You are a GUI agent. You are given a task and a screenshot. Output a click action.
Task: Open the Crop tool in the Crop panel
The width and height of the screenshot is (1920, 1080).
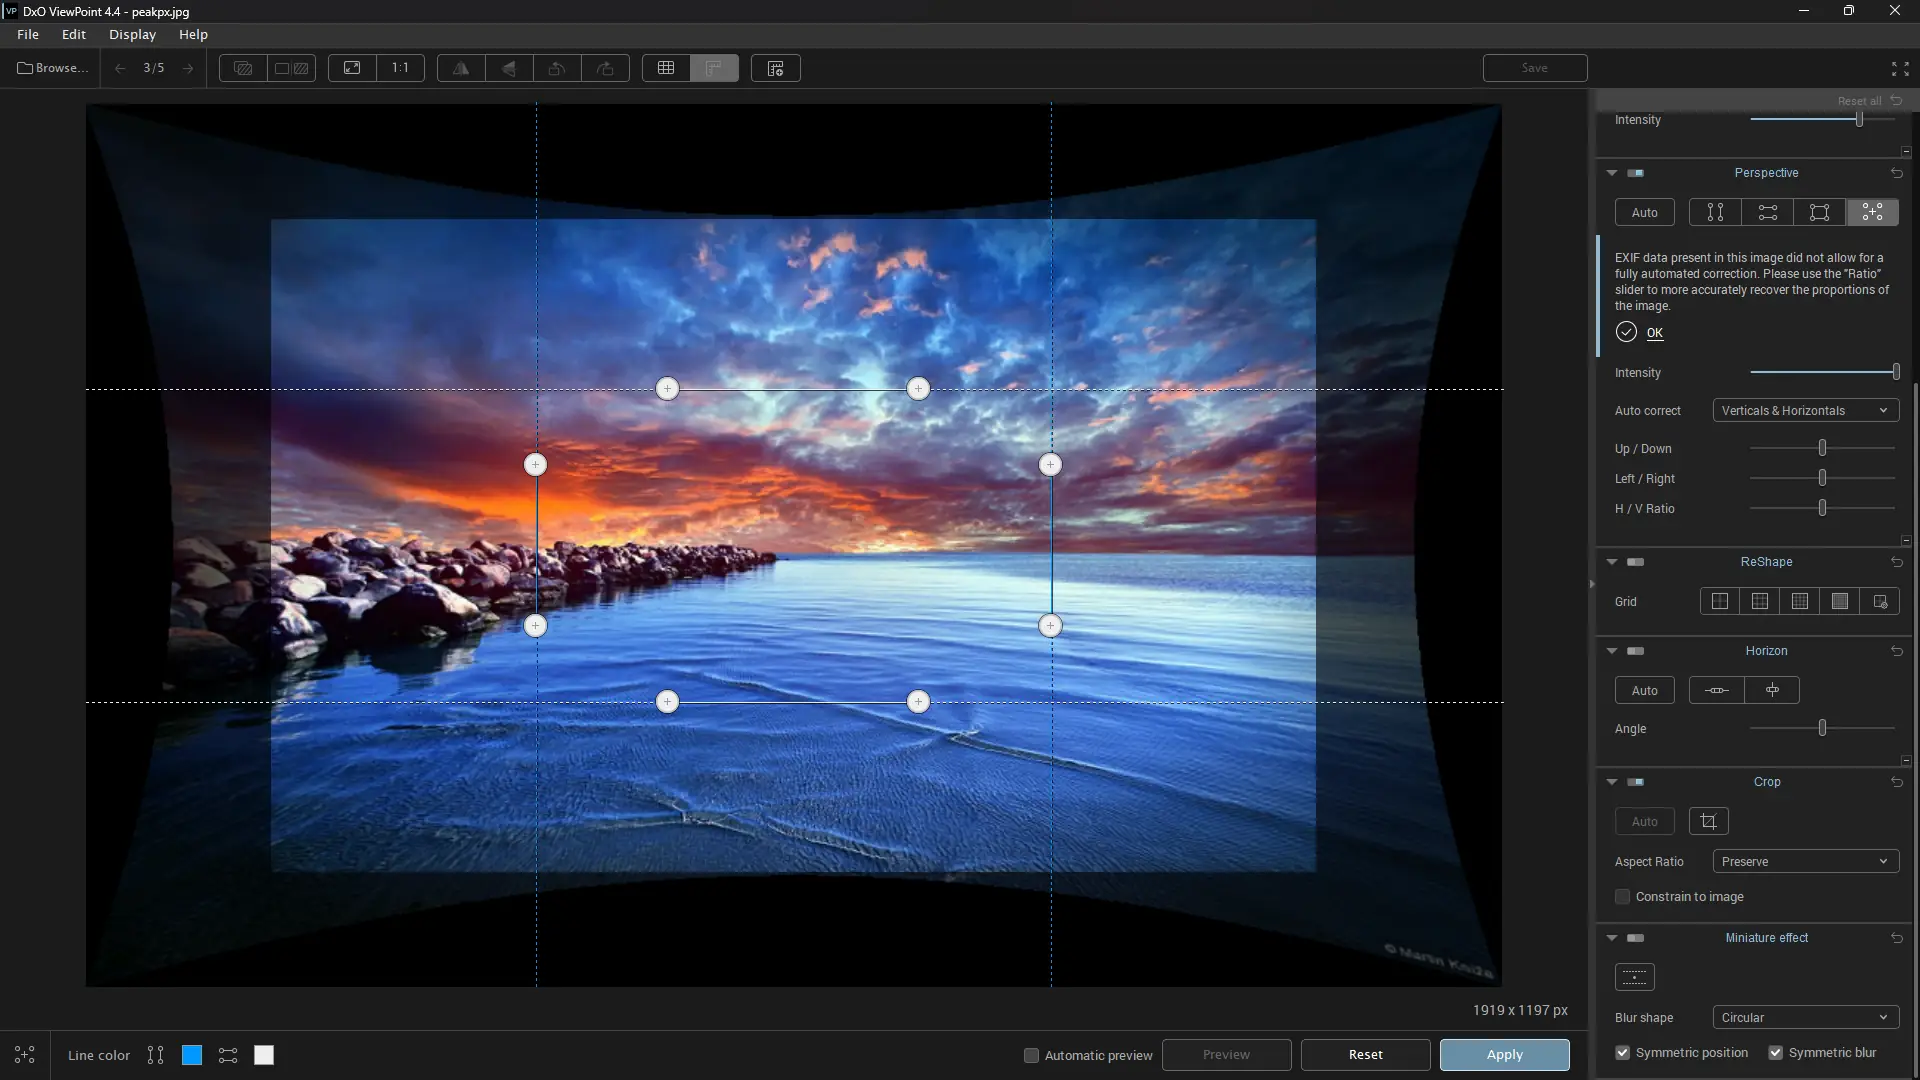(1709, 820)
